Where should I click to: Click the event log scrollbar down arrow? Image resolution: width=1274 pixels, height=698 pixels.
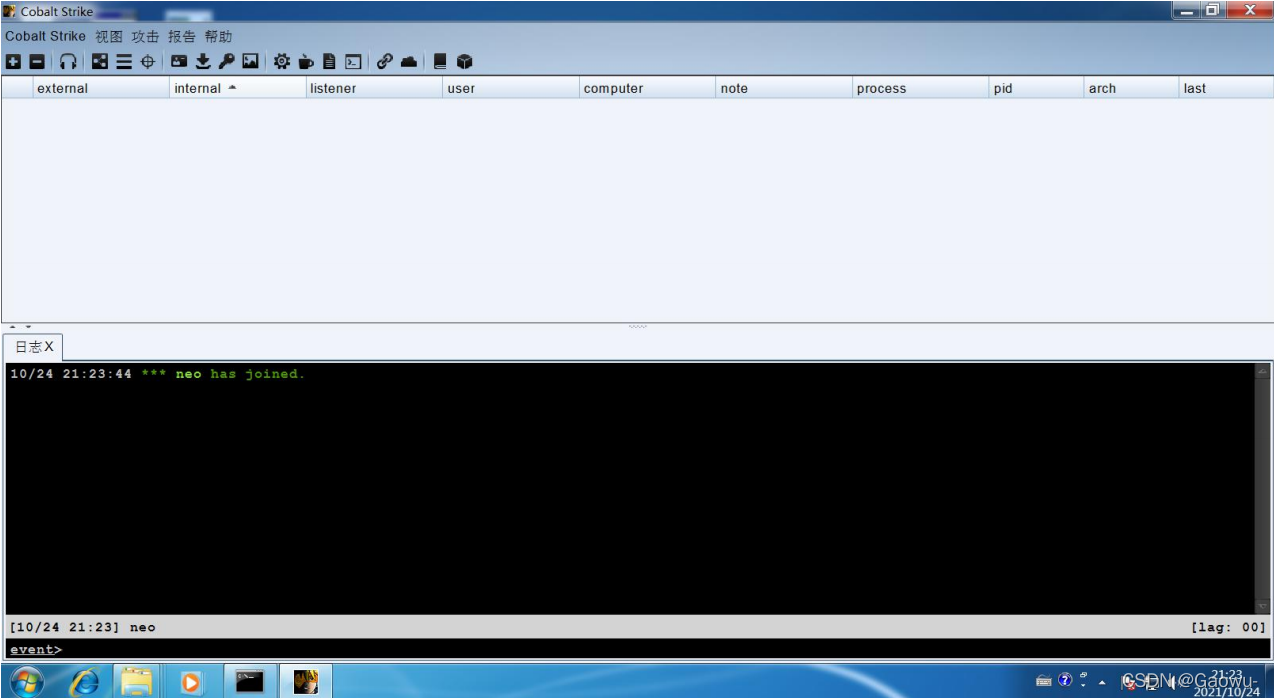(x=1262, y=606)
